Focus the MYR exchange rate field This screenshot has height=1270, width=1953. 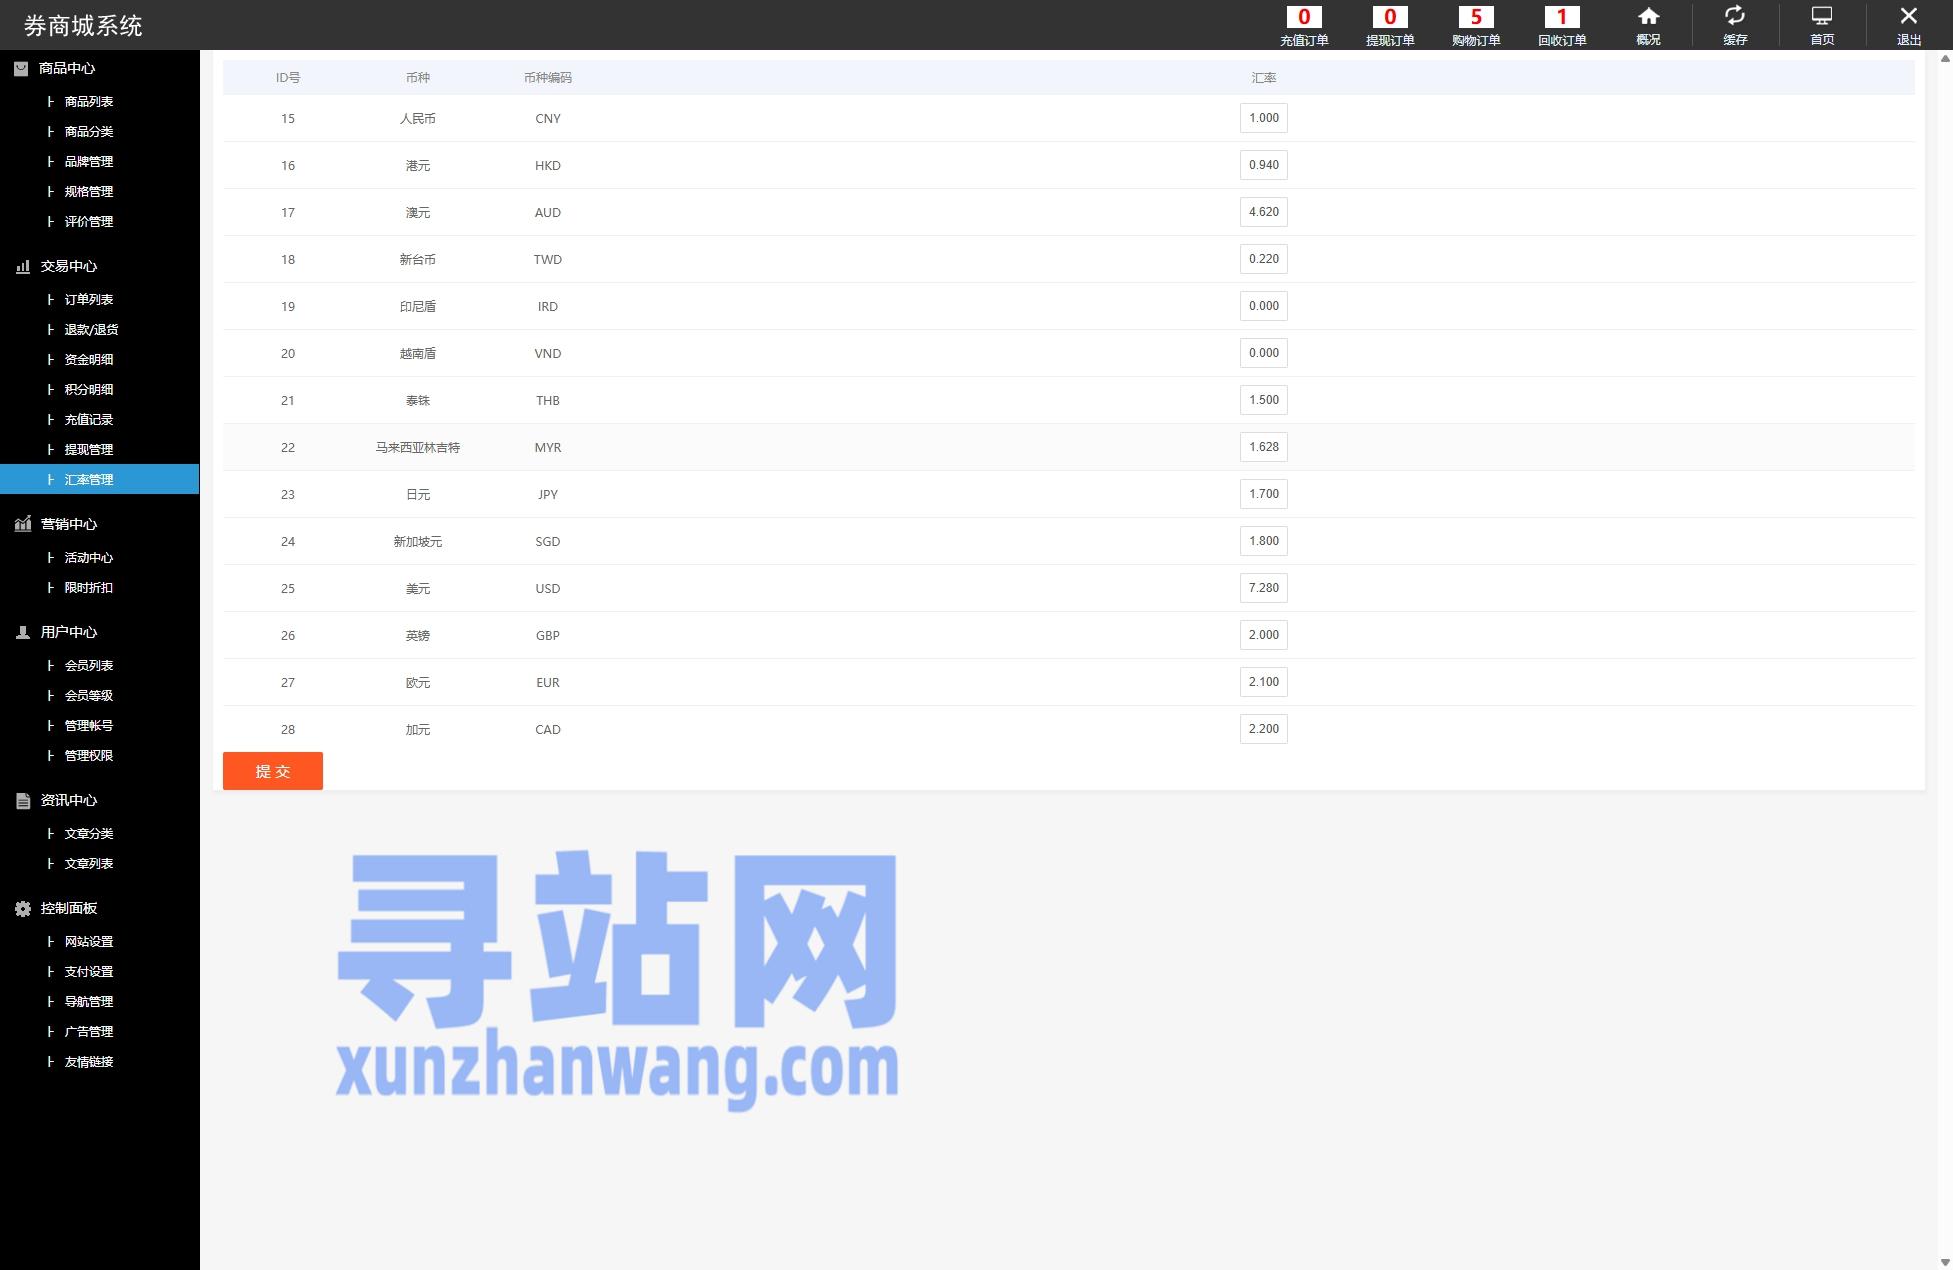pyautogui.click(x=1264, y=447)
